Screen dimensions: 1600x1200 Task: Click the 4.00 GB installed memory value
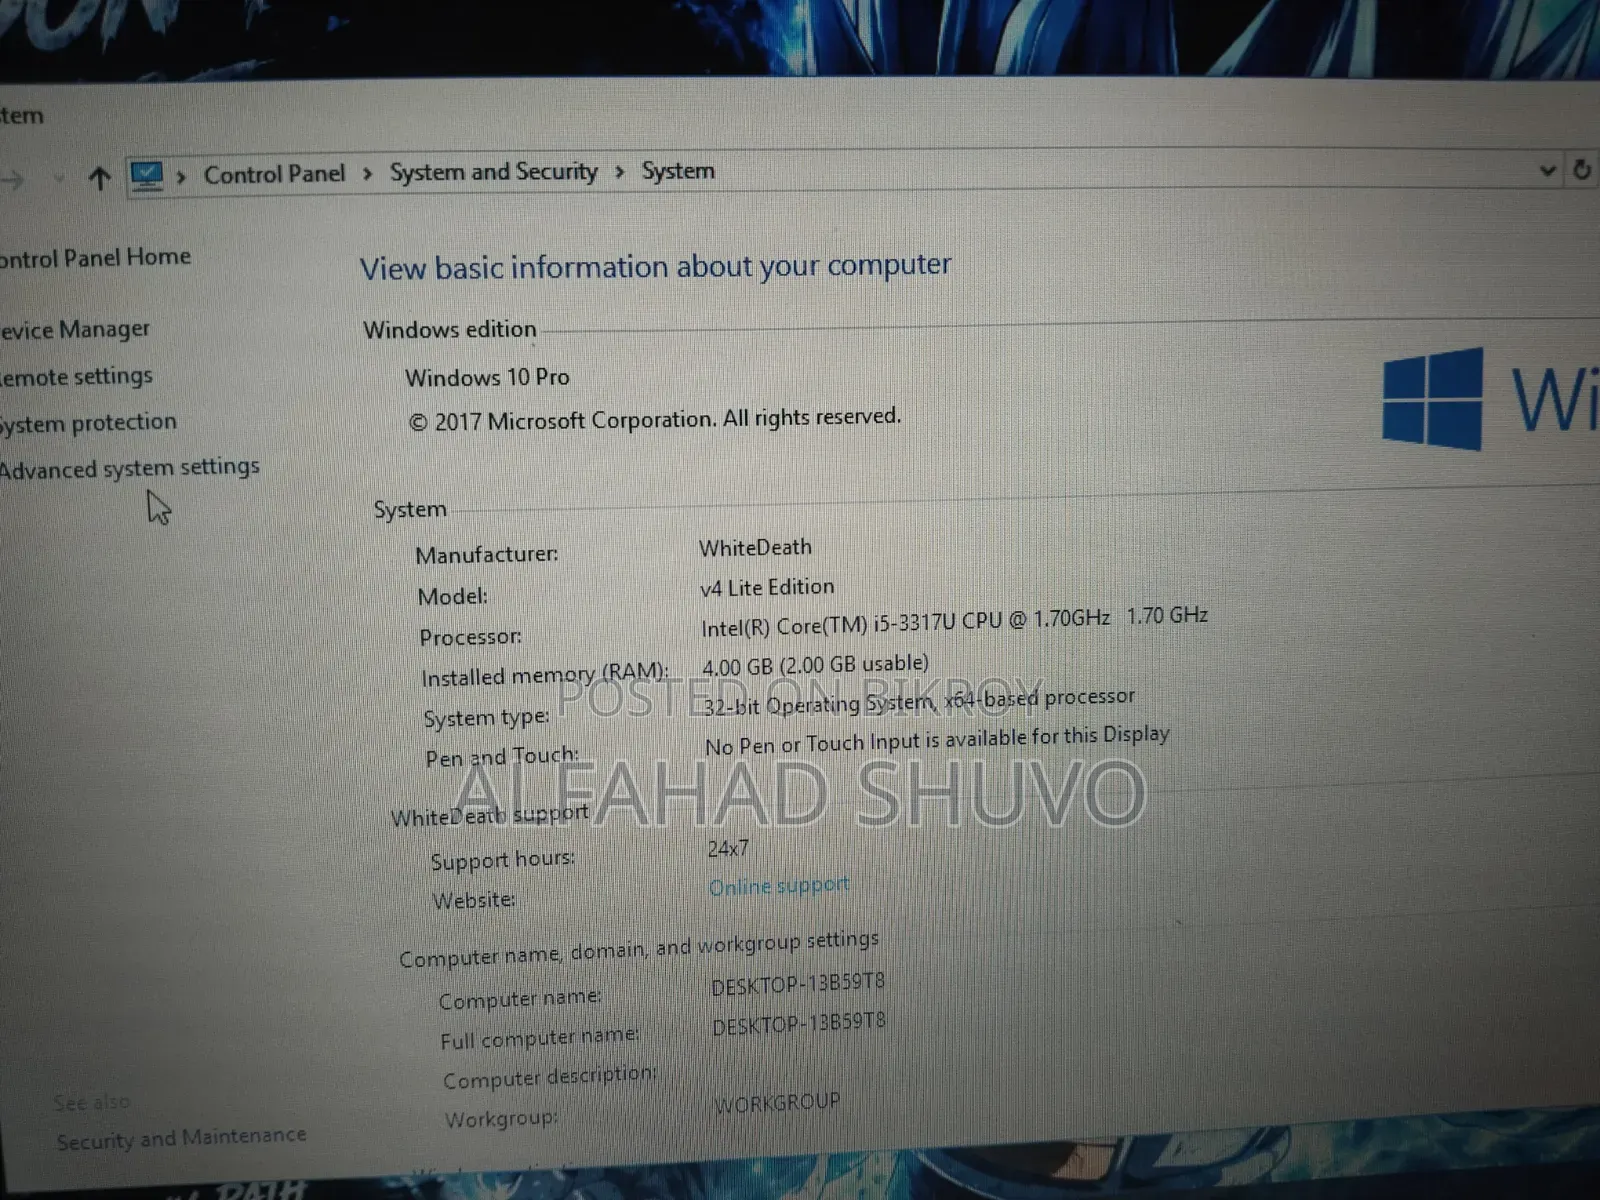pyautogui.click(x=815, y=665)
